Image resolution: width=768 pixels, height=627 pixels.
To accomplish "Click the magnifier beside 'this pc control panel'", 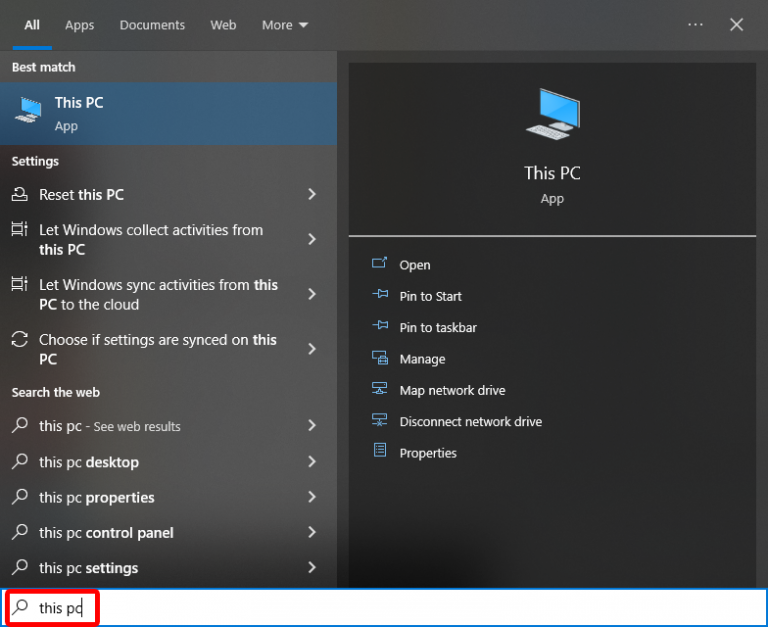I will (20, 531).
